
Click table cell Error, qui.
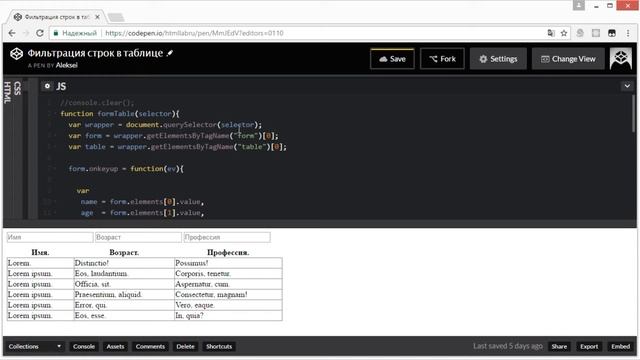tap(124, 305)
